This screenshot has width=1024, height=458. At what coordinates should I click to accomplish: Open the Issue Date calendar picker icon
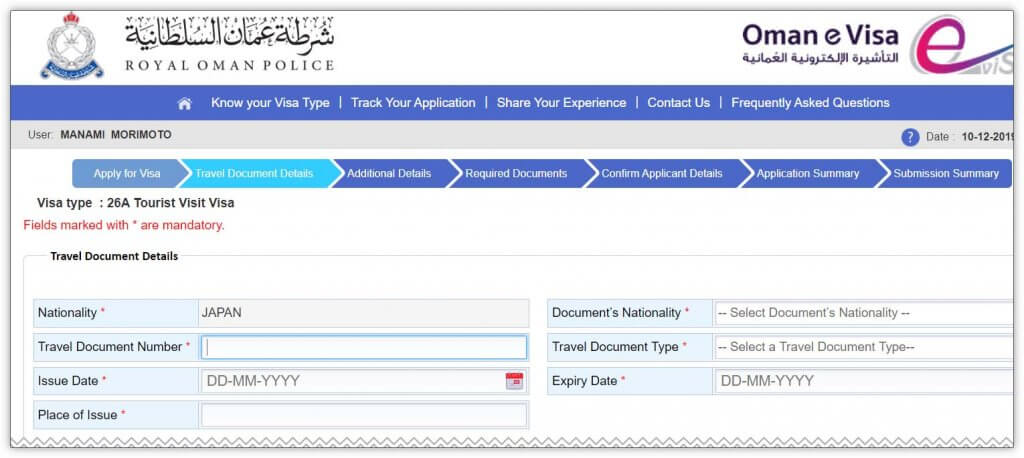514,381
